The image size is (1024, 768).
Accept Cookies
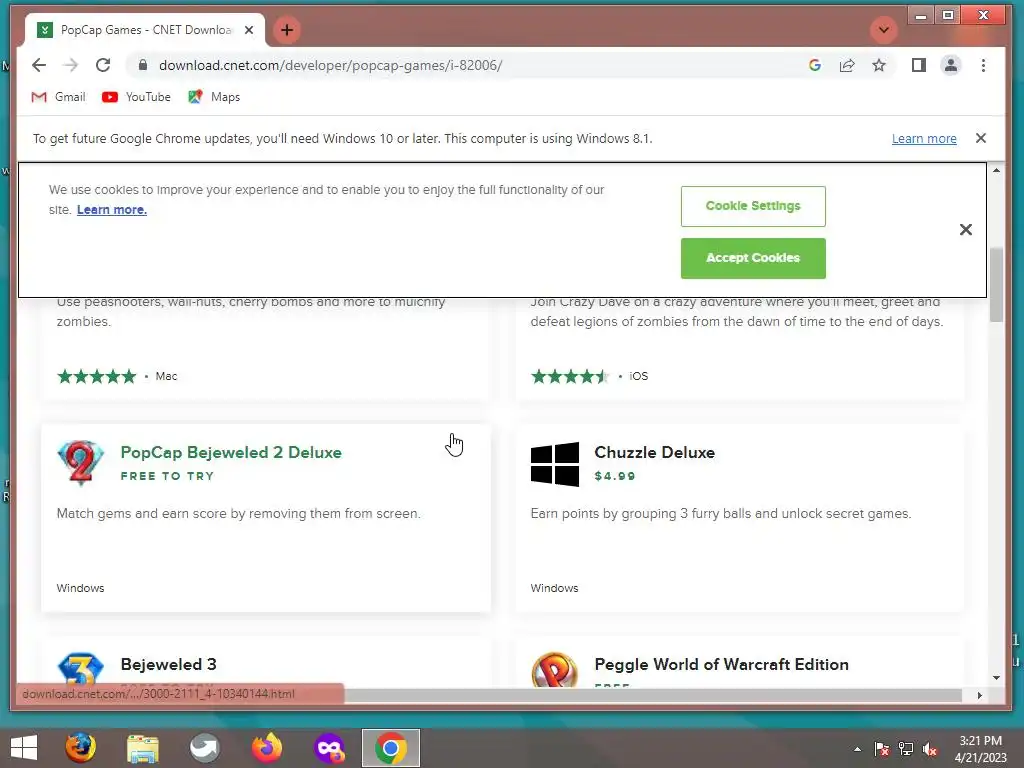753,258
